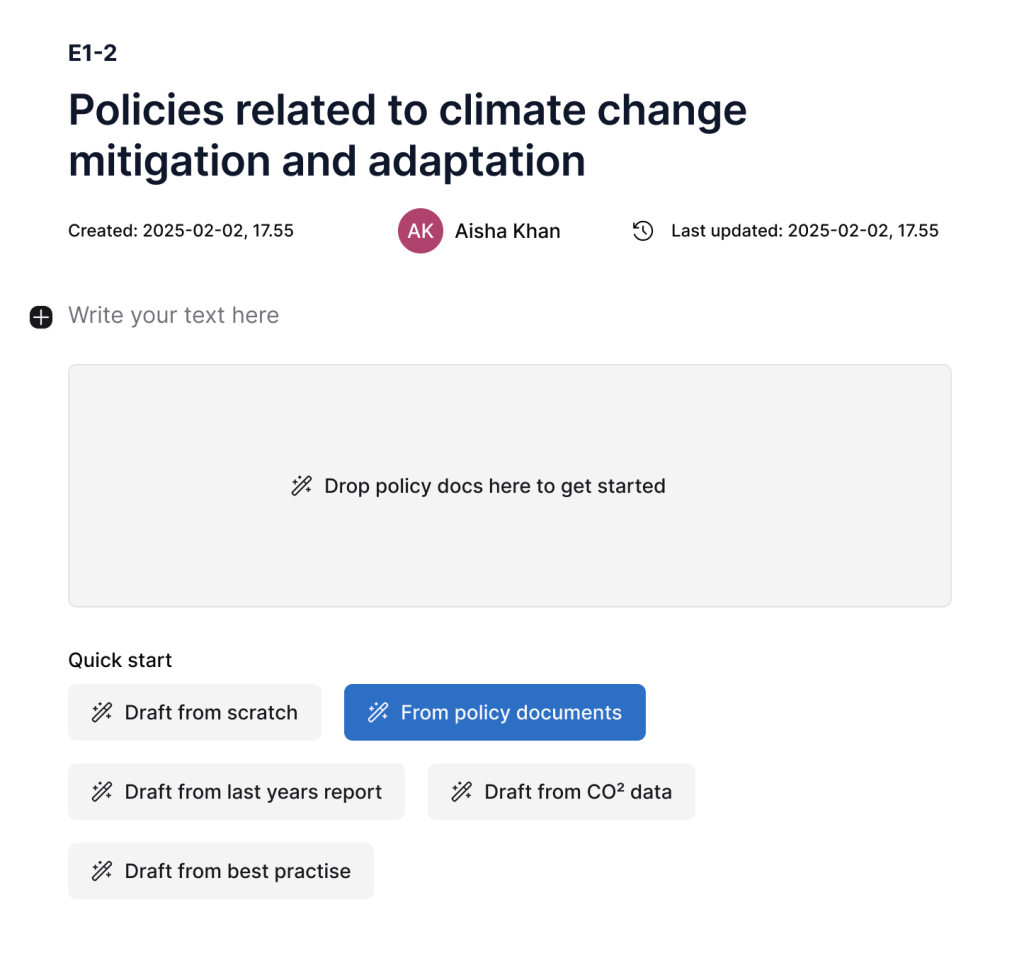Click the Write your text here field
The image size is (1024, 963).
point(174,316)
